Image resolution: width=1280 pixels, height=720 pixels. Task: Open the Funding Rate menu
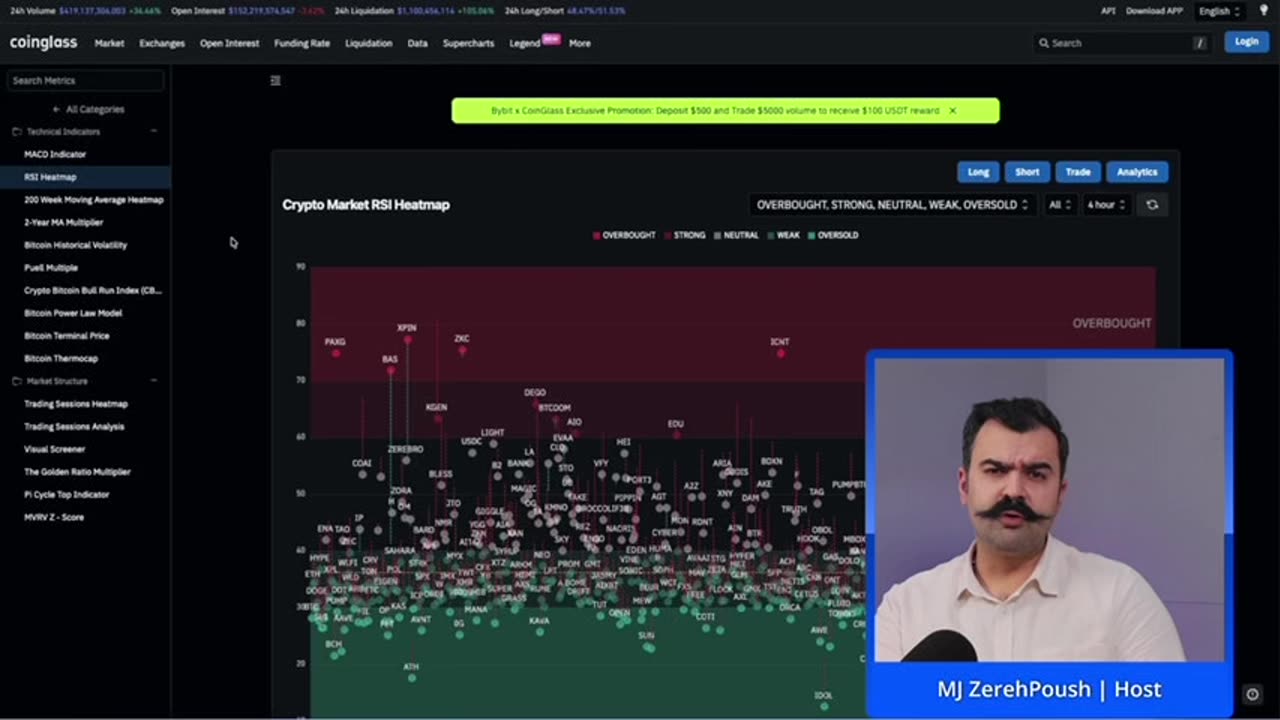point(302,43)
